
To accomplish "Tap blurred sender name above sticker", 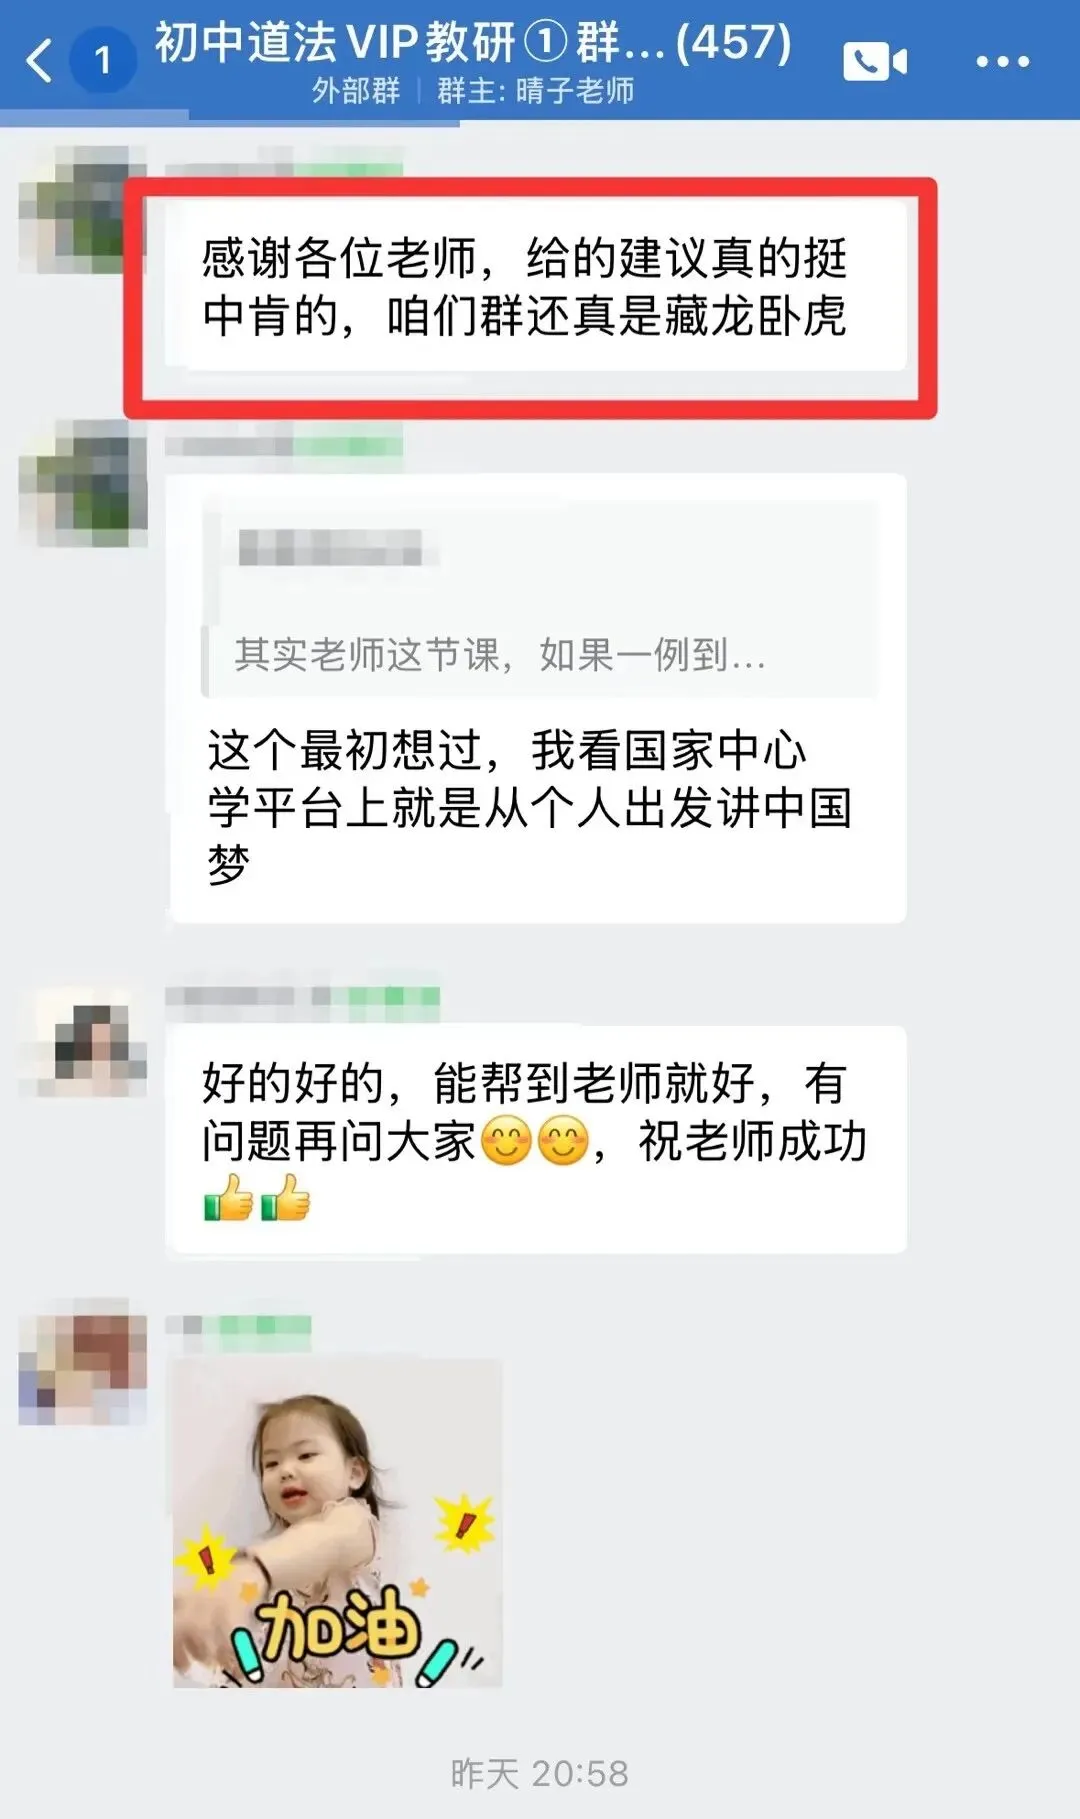I will (238, 1327).
